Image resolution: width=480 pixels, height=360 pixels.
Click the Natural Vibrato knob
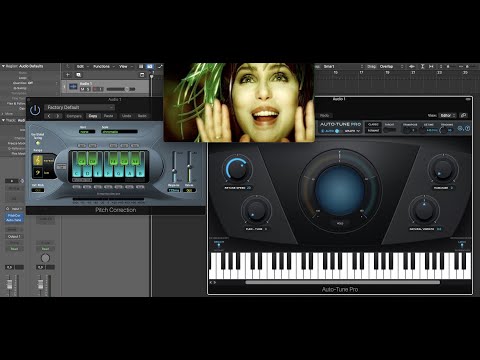424,210
